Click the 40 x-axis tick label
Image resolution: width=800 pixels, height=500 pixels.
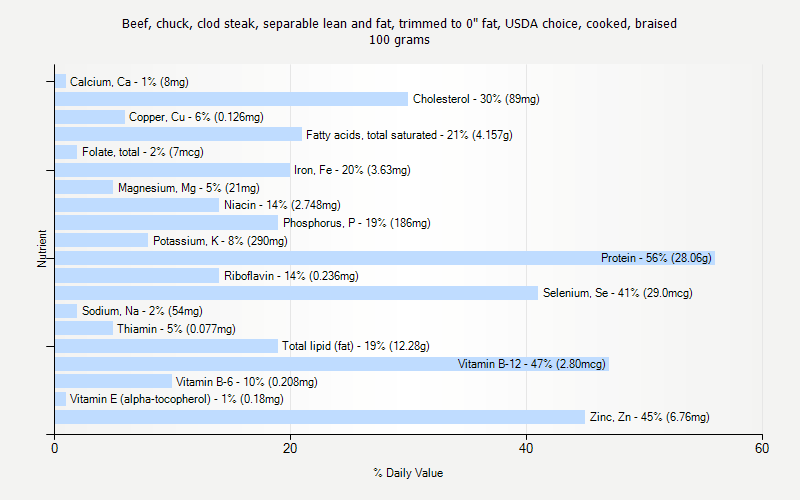point(526,448)
